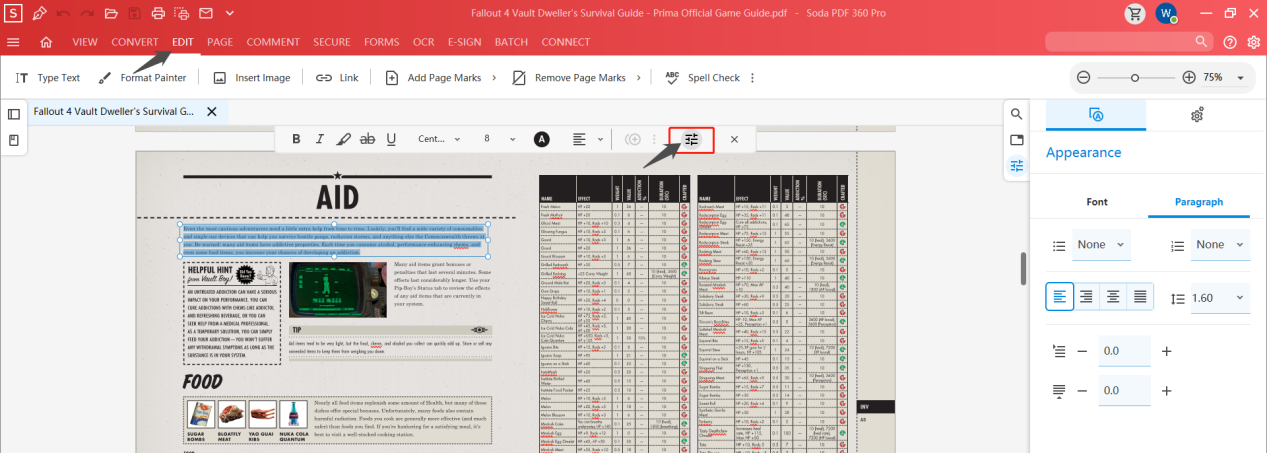Screen dimensions: 1267x453
Task: Open the line spacing 1.60 dropdown
Action: 1221,297
